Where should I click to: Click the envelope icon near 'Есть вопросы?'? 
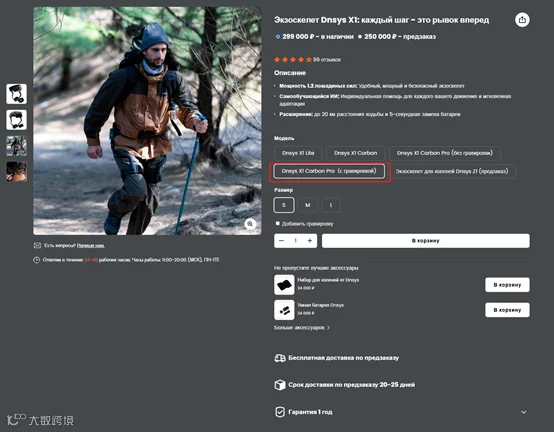[x=37, y=245]
